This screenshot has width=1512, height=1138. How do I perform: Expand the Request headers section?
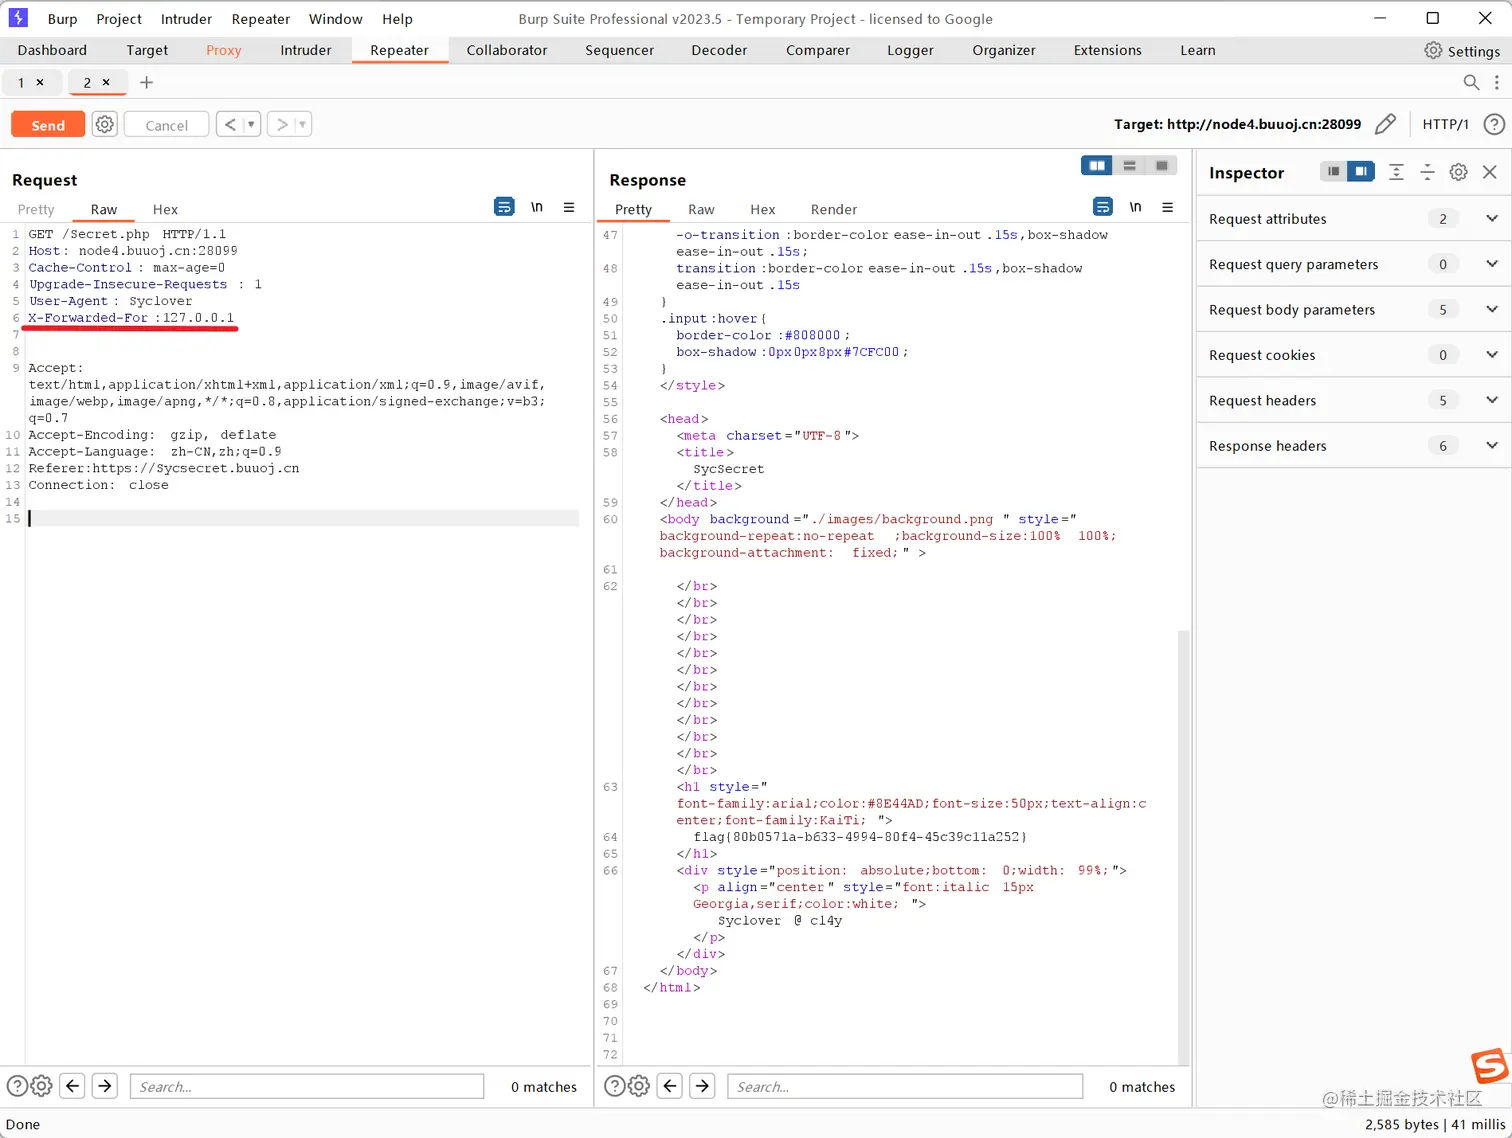(1491, 400)
